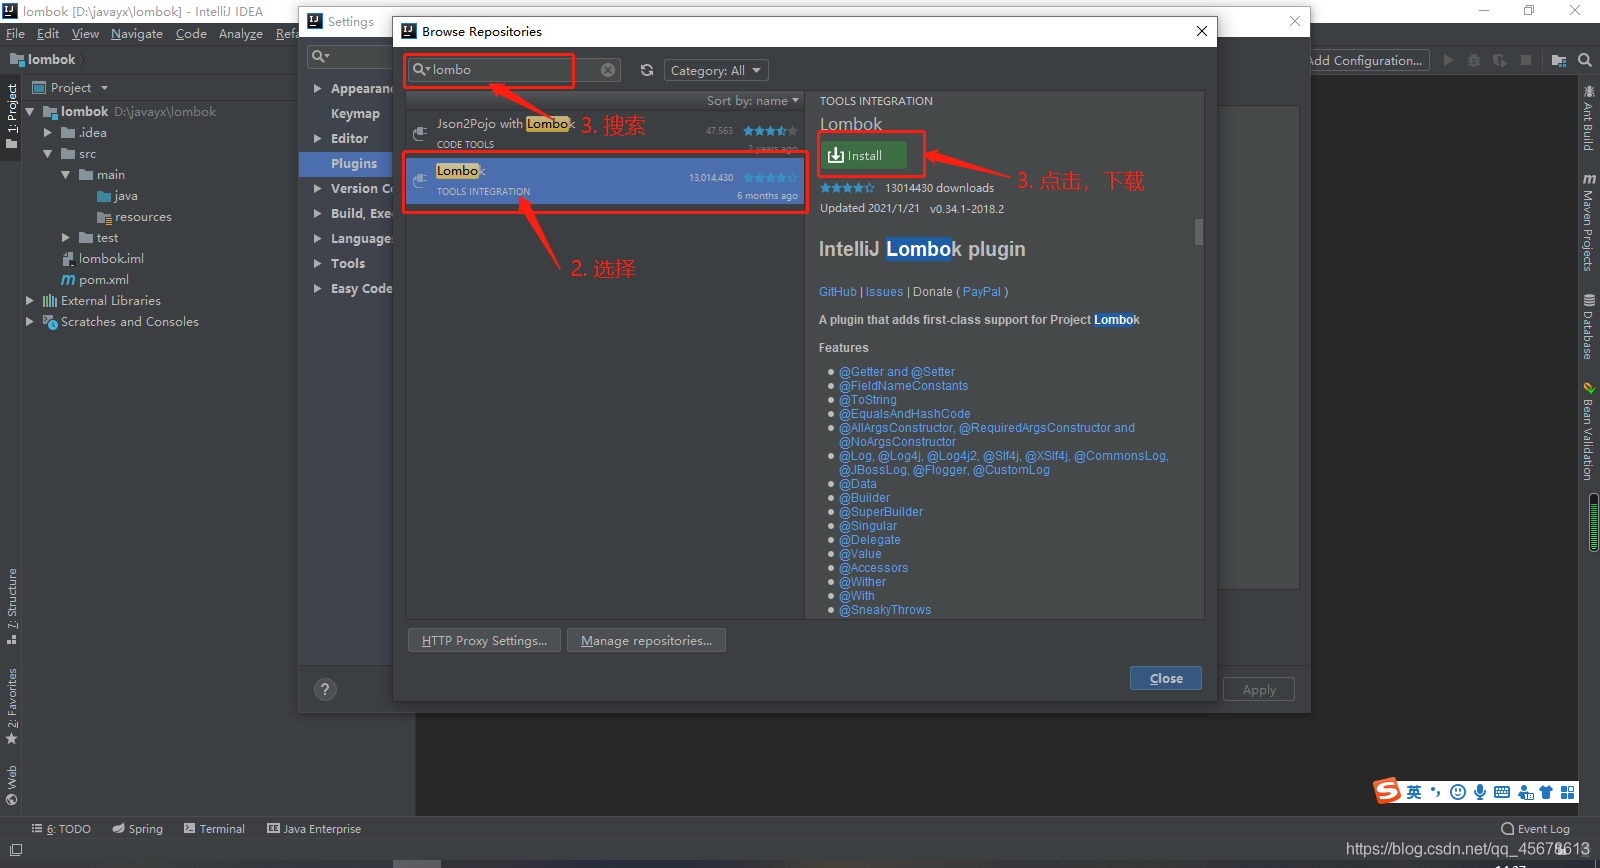Open the GitHub link in plugin description

coord(838,292)
